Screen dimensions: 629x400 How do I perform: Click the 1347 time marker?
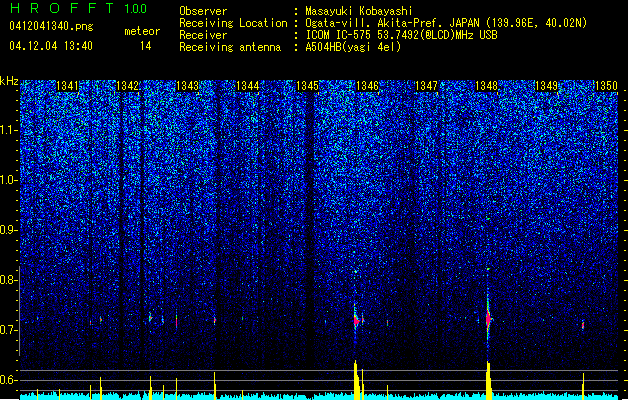[x=426, y=86]
